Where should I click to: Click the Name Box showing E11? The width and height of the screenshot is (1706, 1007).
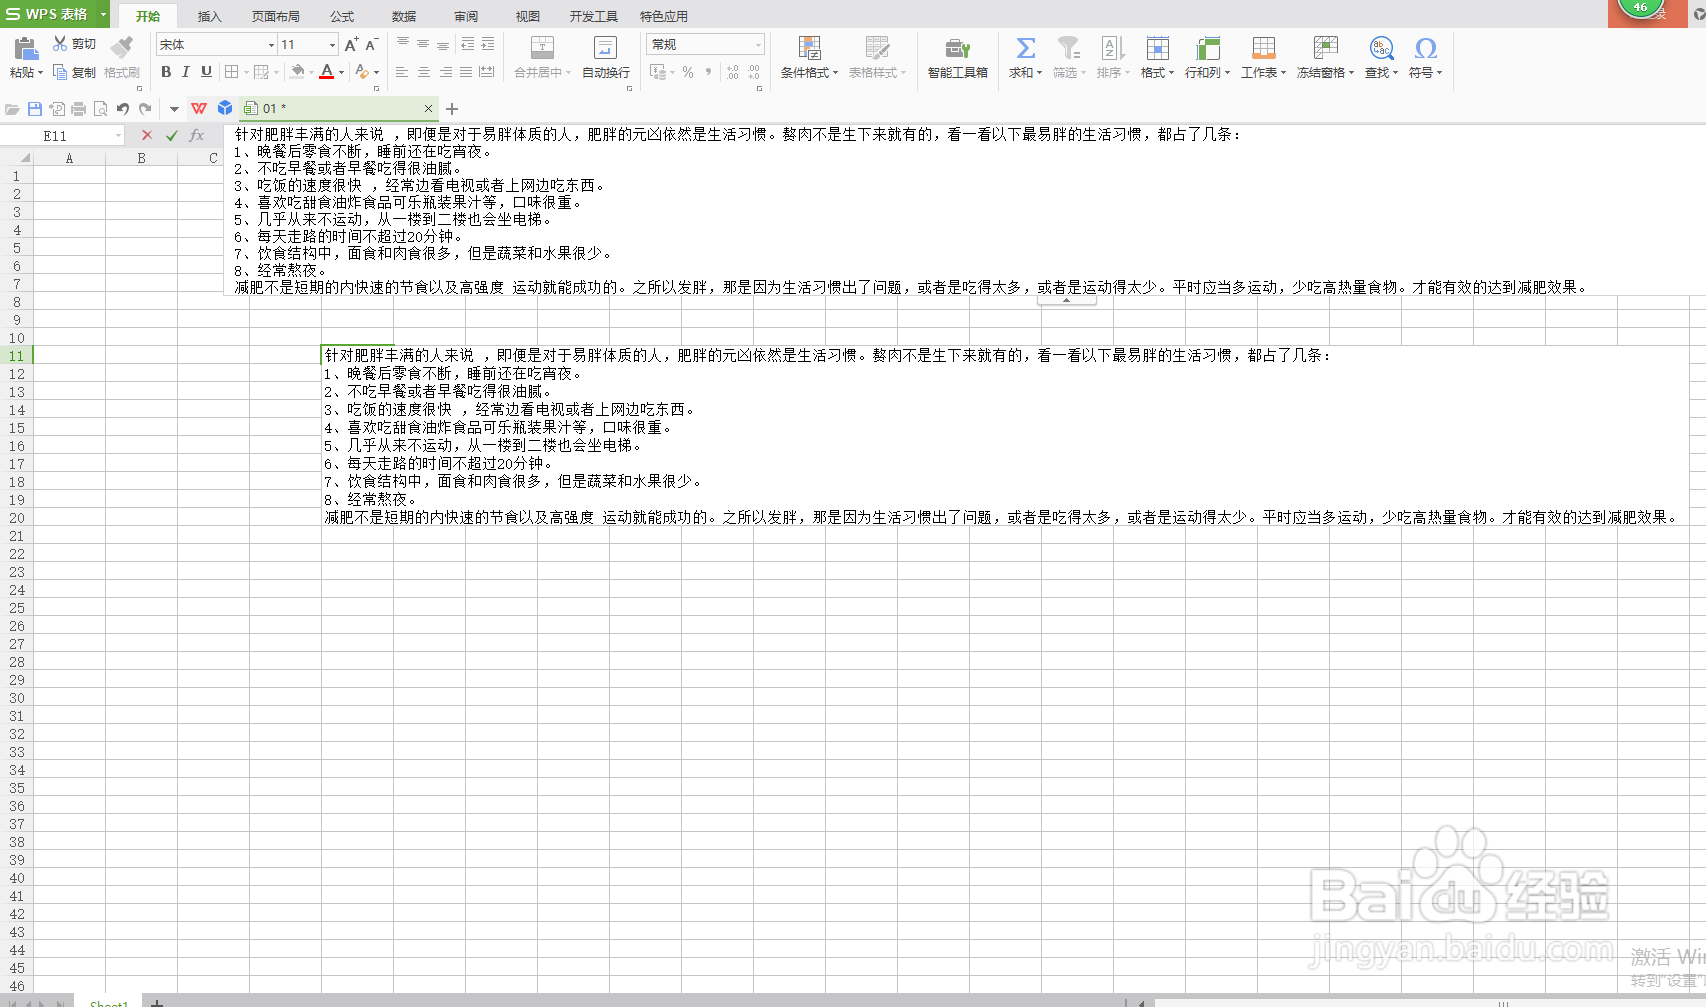pyautogui.click(x=60, y=134)
